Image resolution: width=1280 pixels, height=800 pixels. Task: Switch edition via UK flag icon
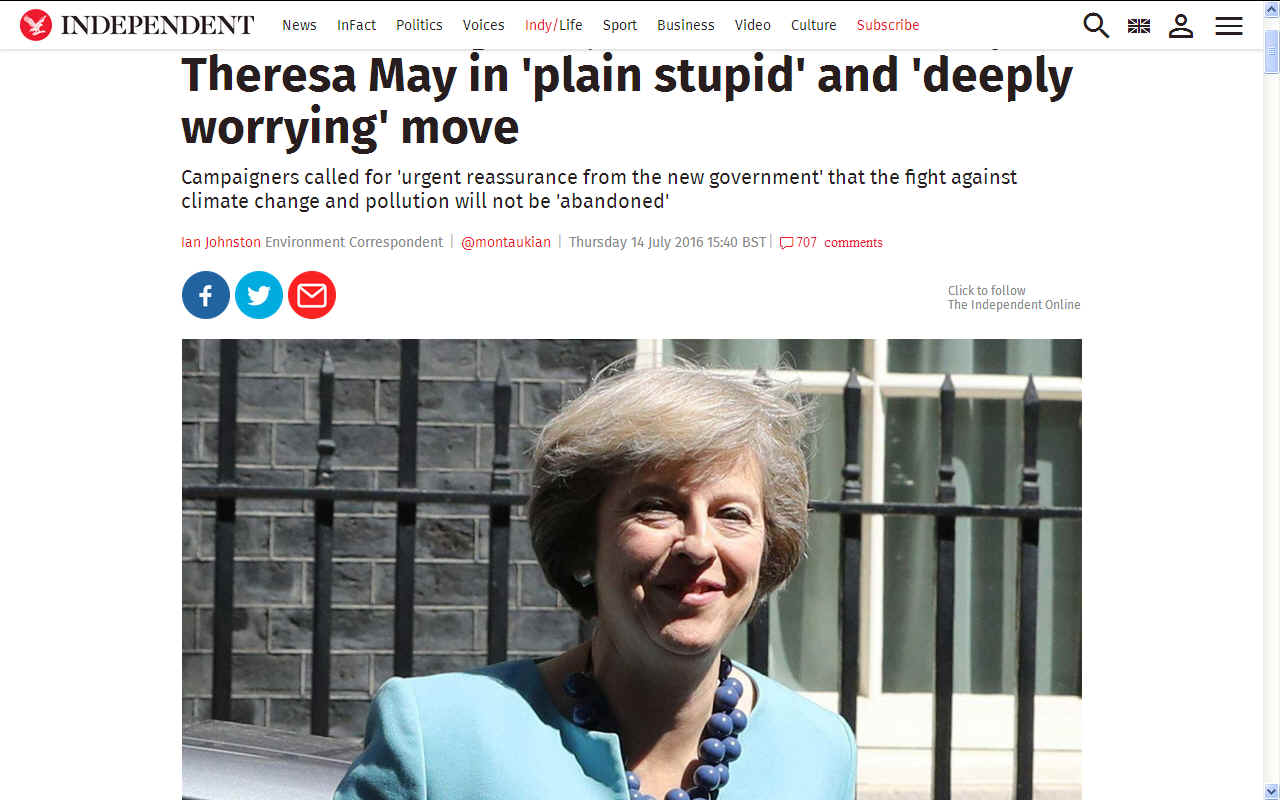(1139, 26)
